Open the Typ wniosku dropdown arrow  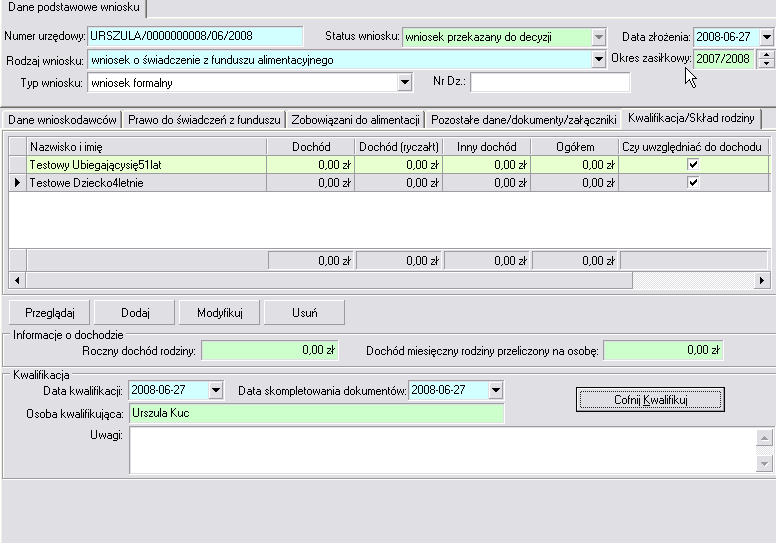[404, 83]
